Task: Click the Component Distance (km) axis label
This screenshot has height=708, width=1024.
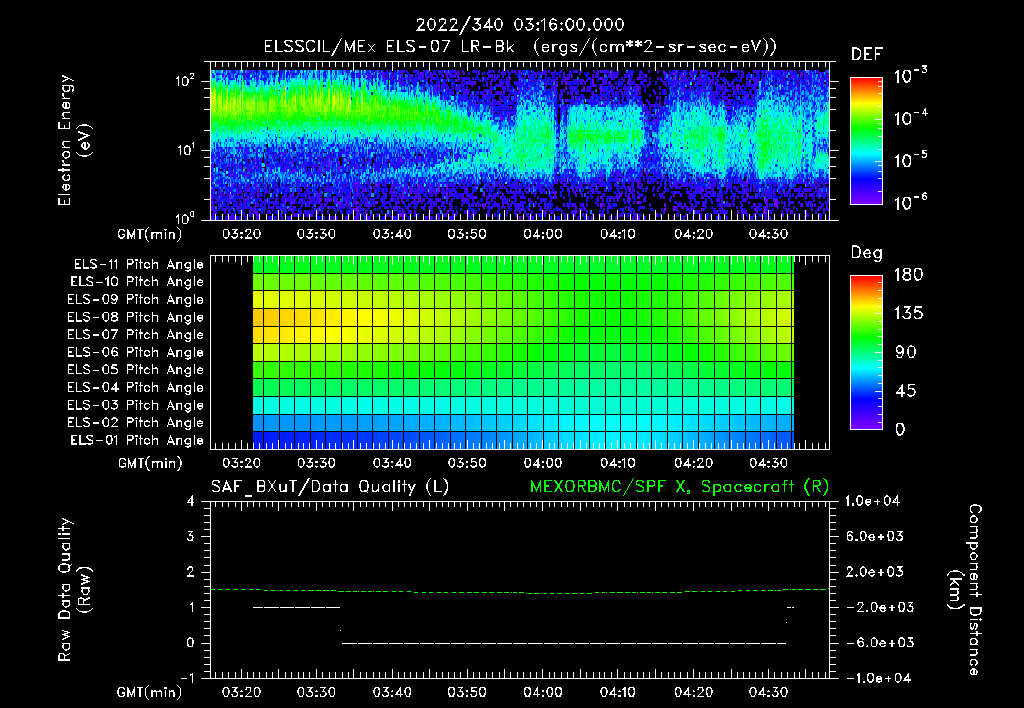Action: pyautogui.click(x=965, y=590)
